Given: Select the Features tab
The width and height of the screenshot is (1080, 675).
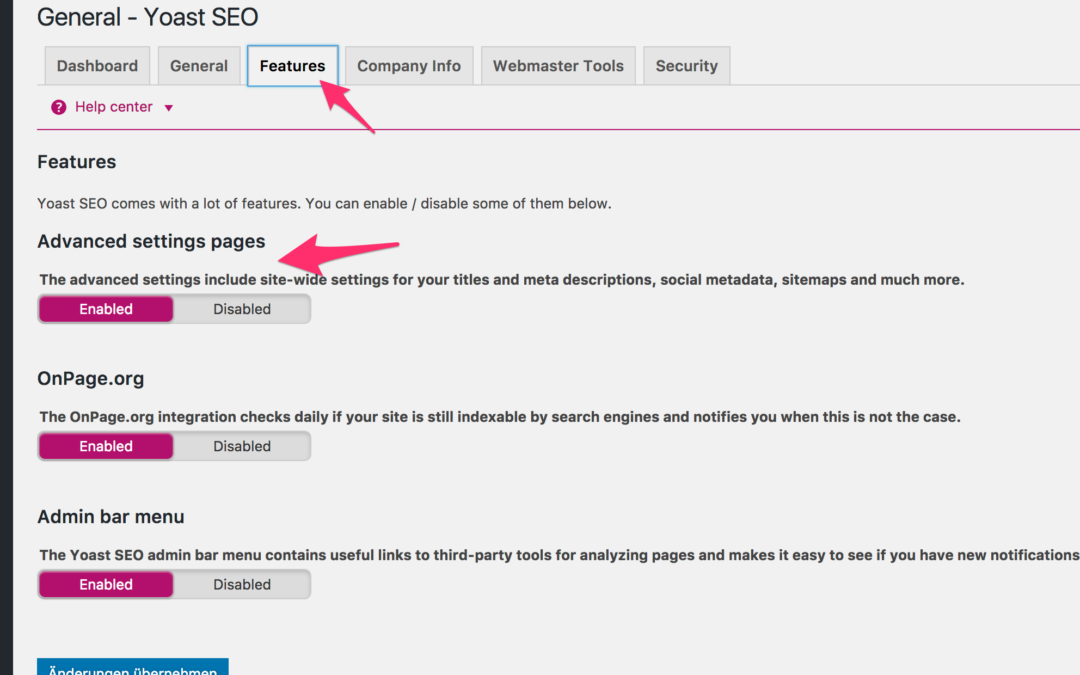Looking at the screenshot, I should (293, 66).
